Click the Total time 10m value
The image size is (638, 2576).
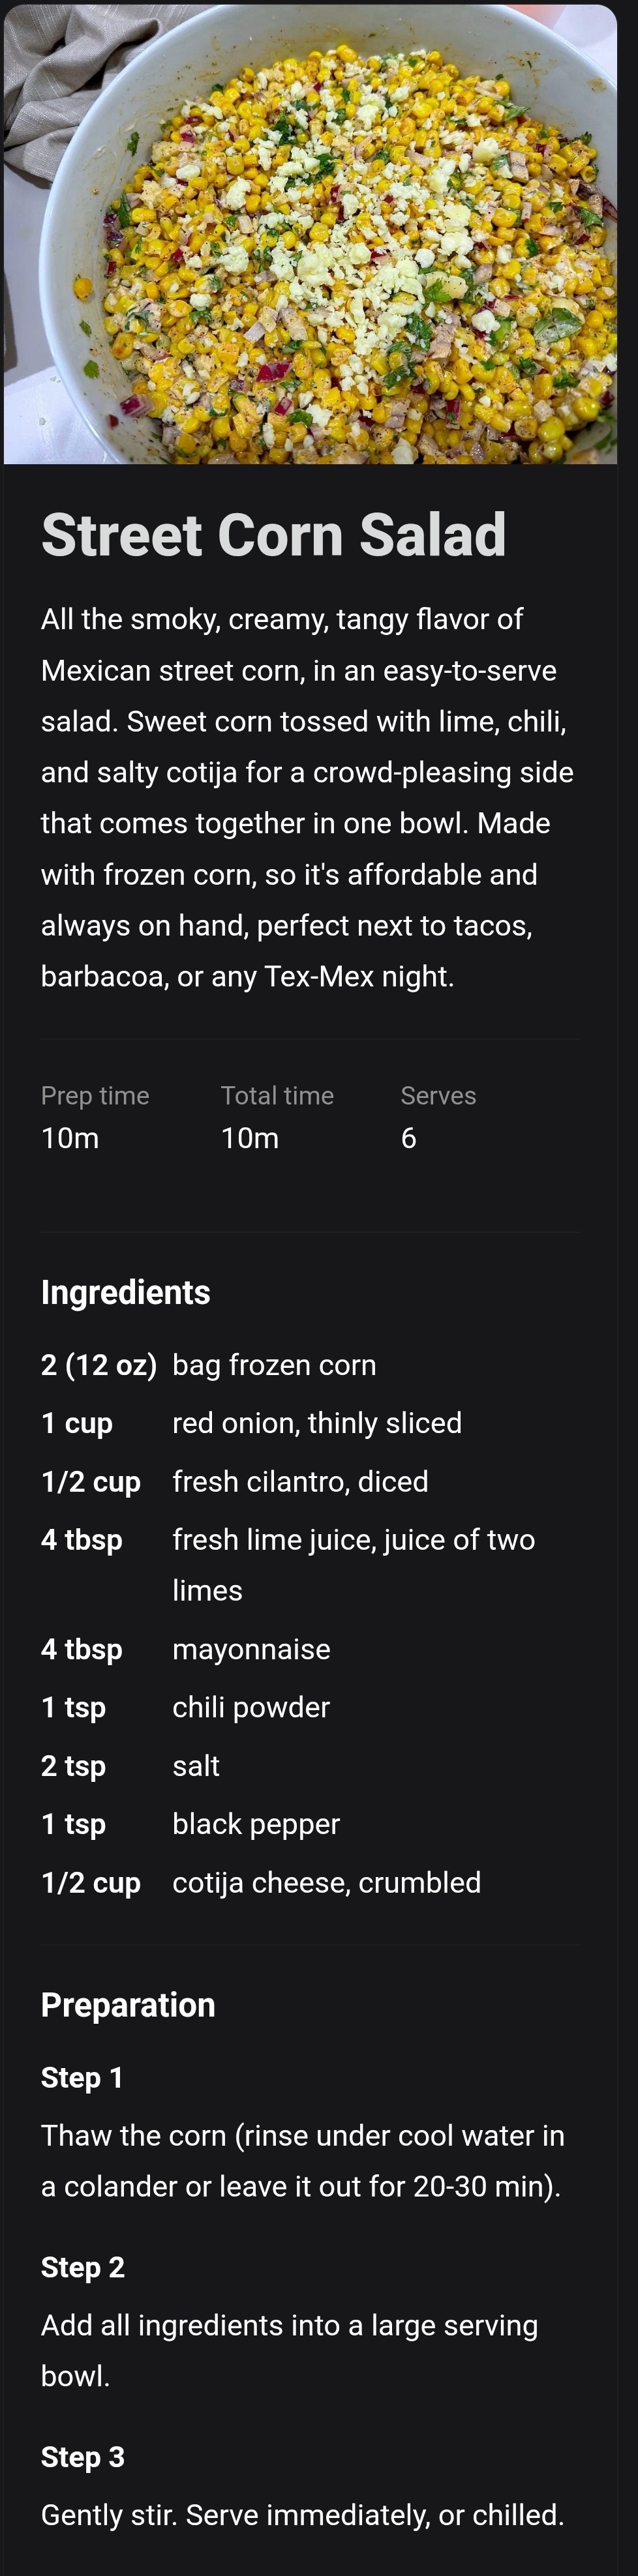click(250, 1138)
